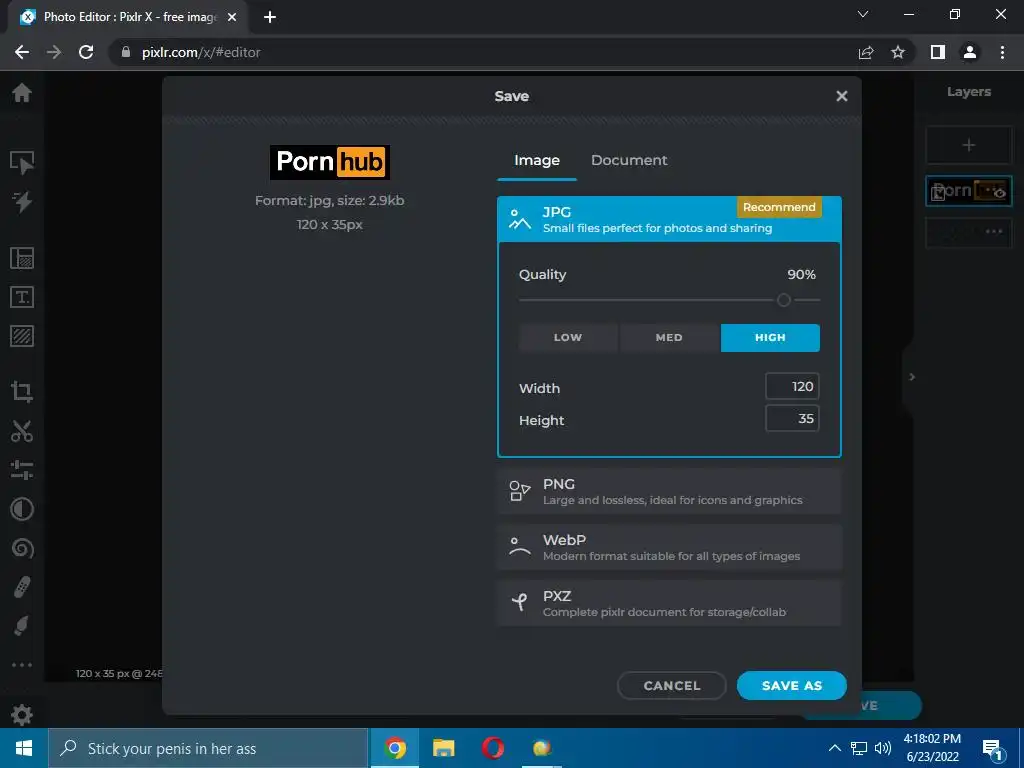Screen dimensions: 1024x768
Task: Click the SAVE AS button
Action: [x=792, y=686]
